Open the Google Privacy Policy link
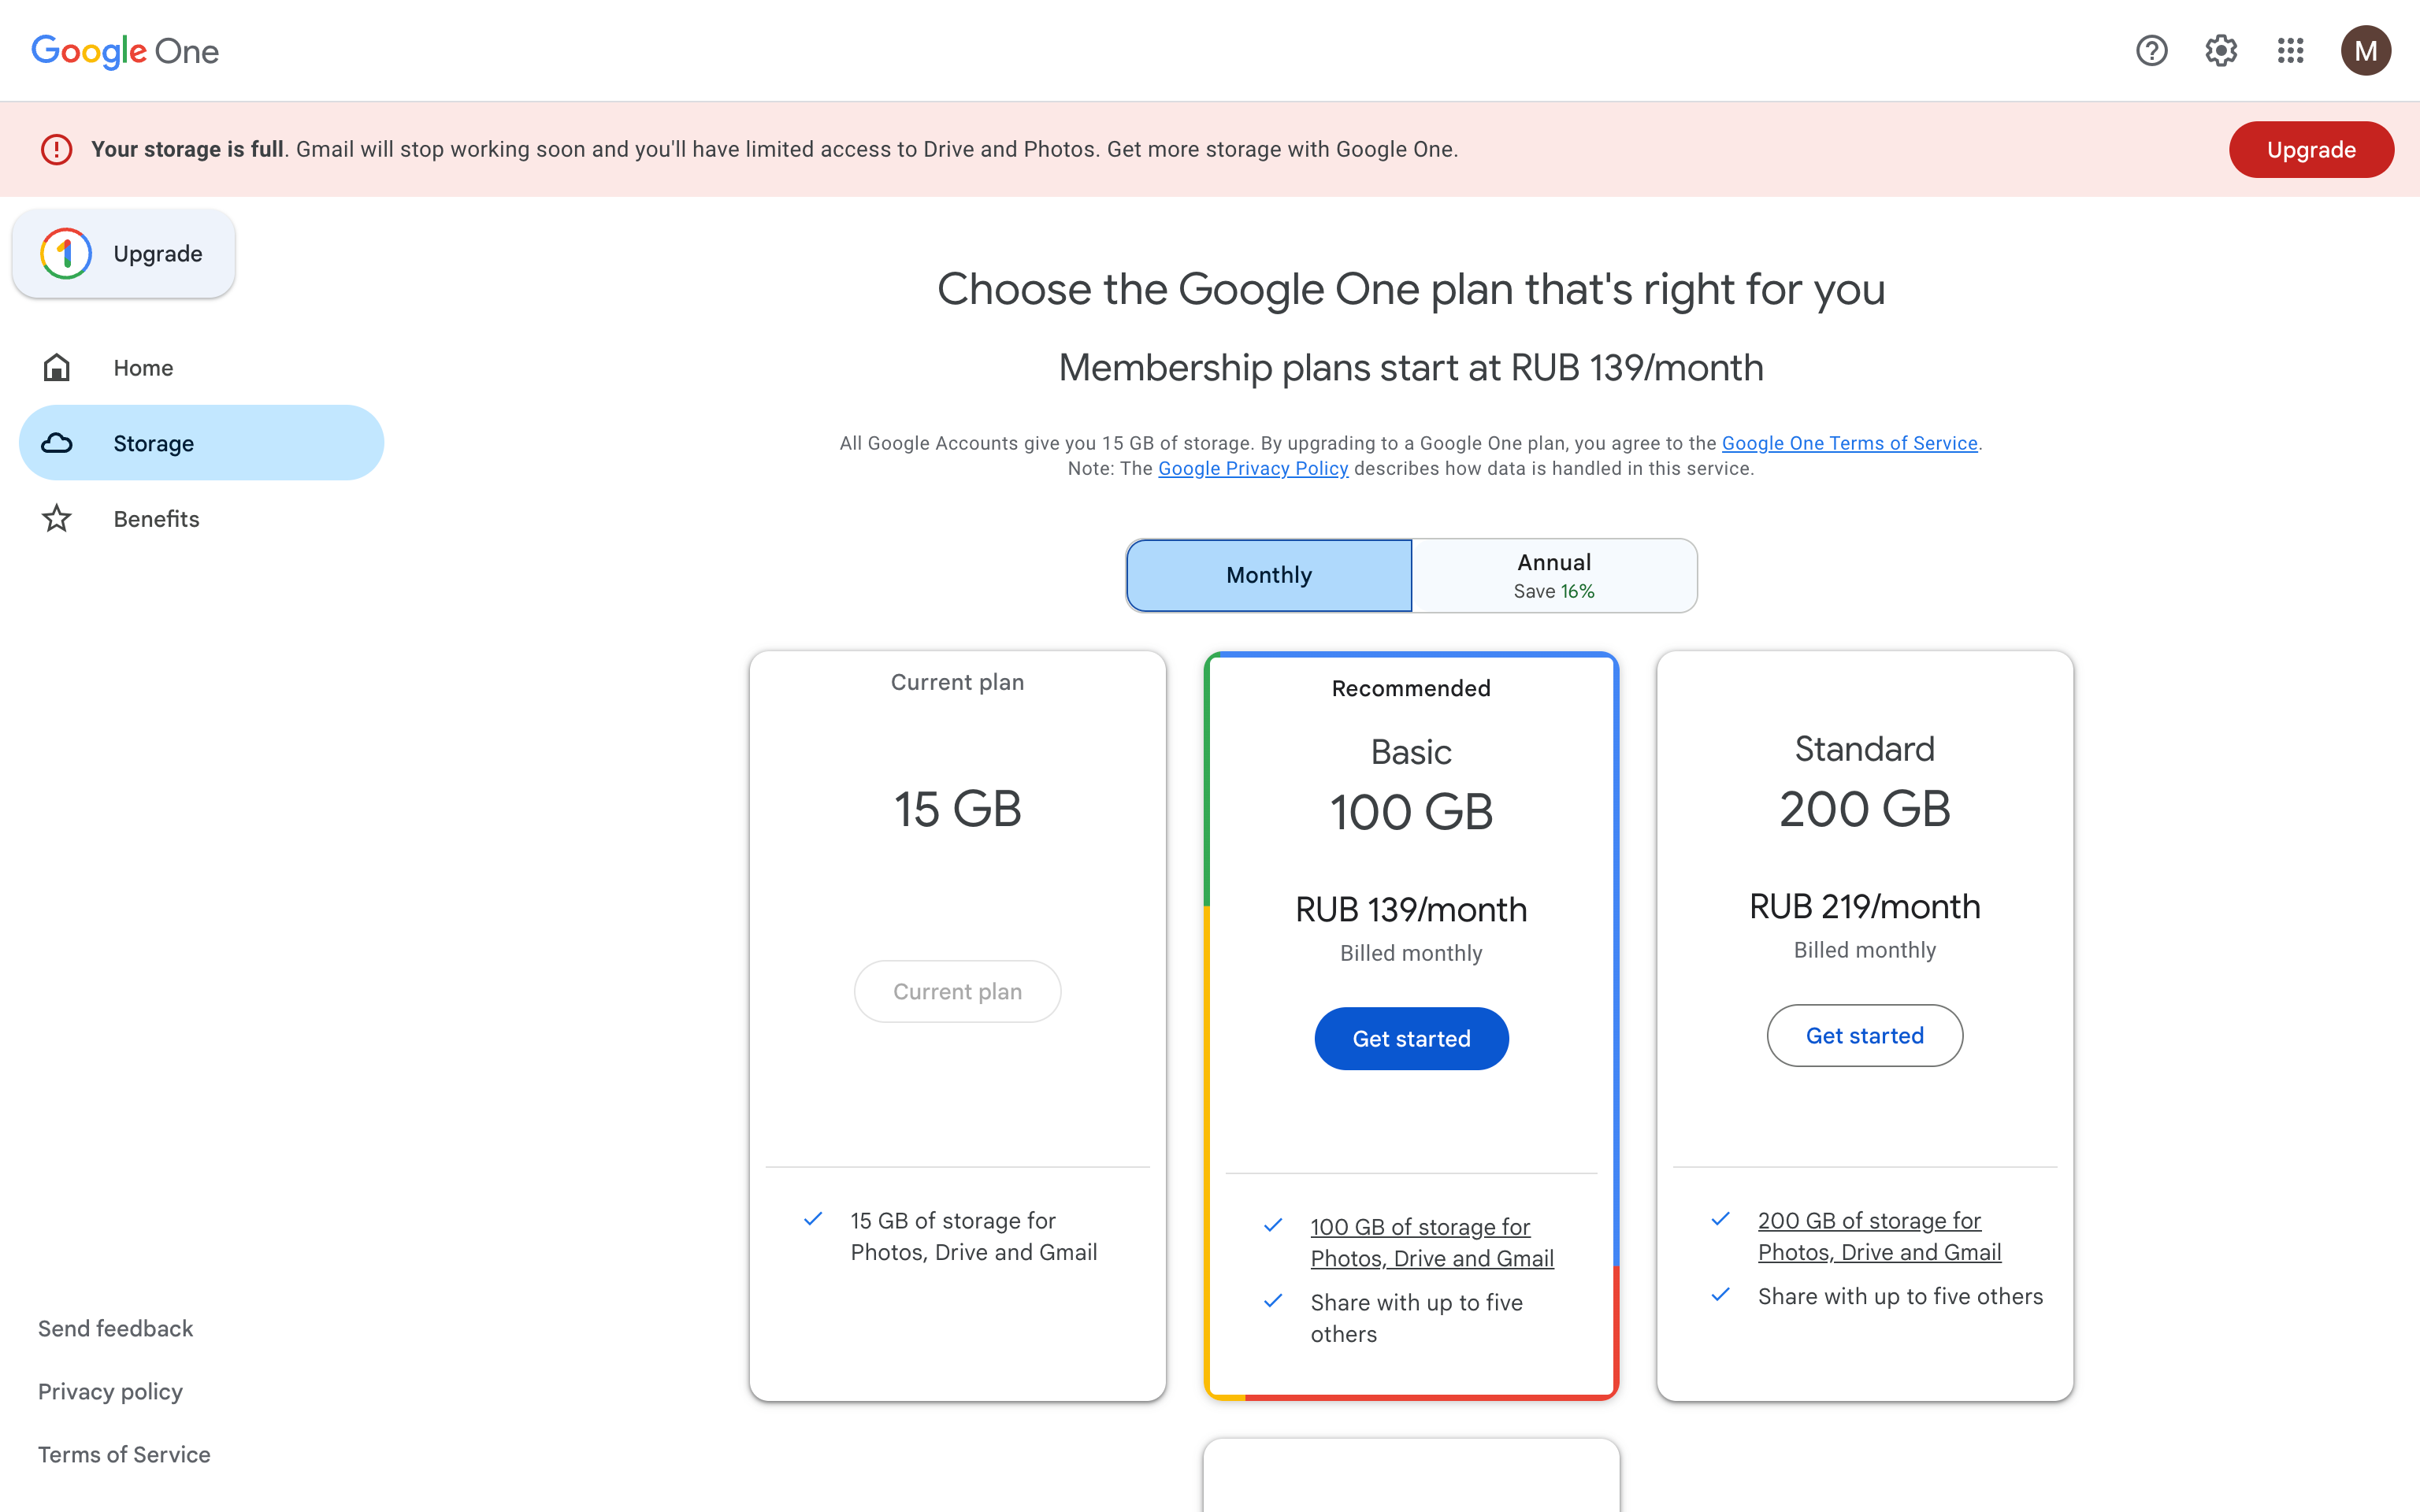This screenshot has height=1512, width=2420. (x=1253, y=469)
